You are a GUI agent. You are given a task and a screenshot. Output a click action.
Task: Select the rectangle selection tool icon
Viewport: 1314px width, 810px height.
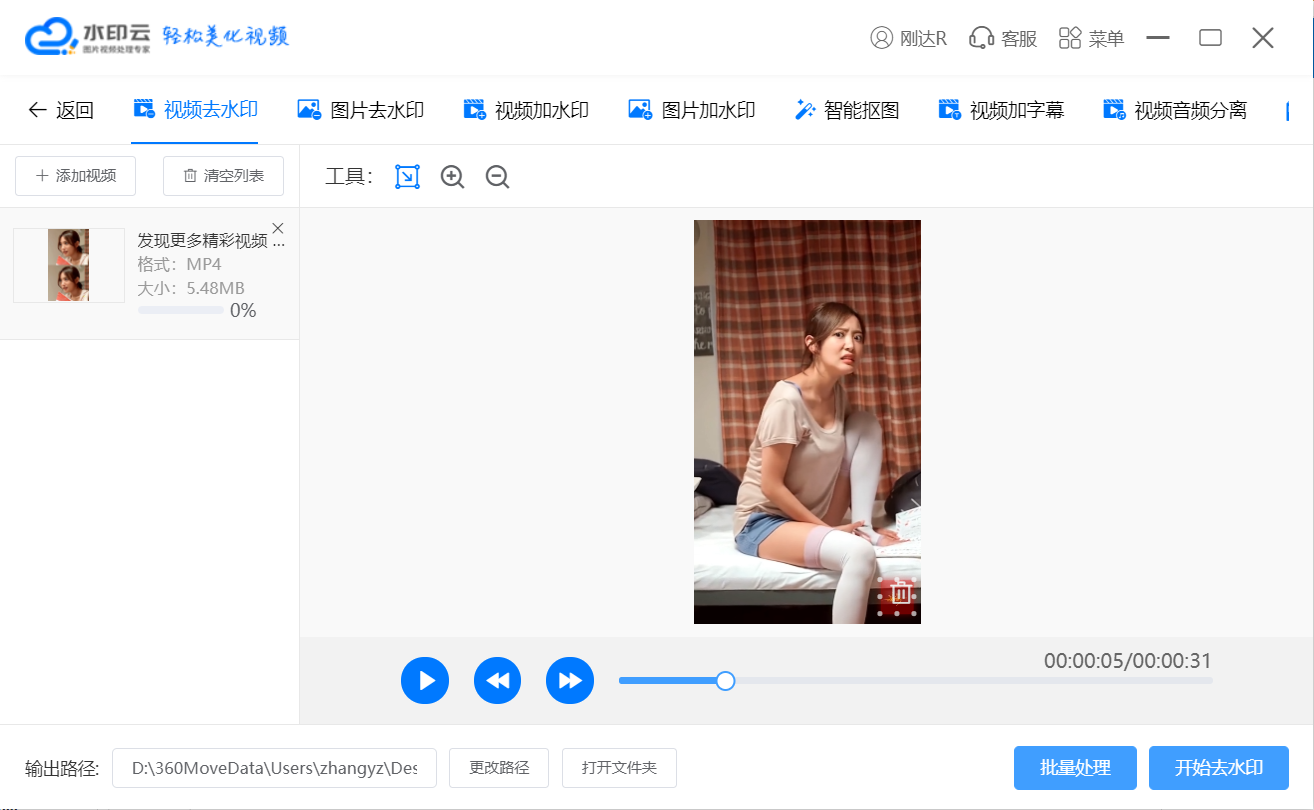pos(407,177)
